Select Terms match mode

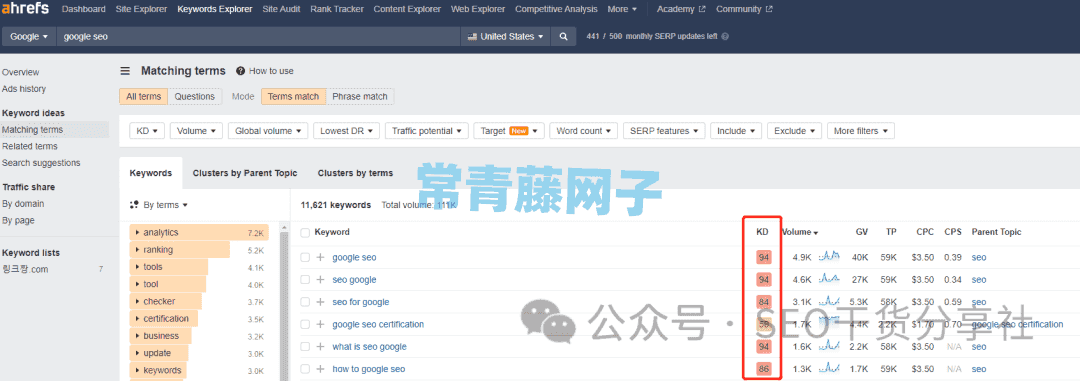pos(293,96)
